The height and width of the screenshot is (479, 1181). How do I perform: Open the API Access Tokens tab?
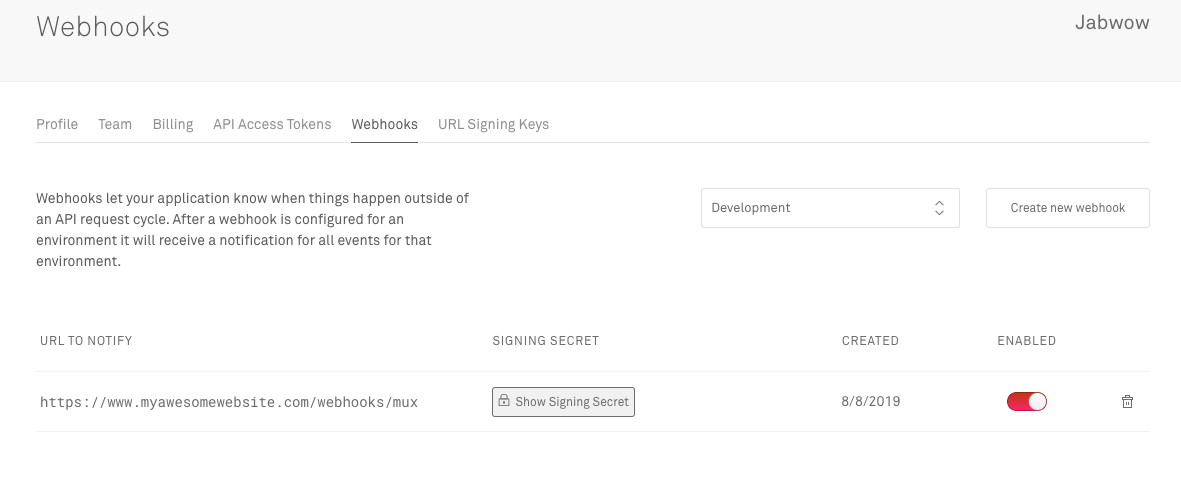[272, 124]
